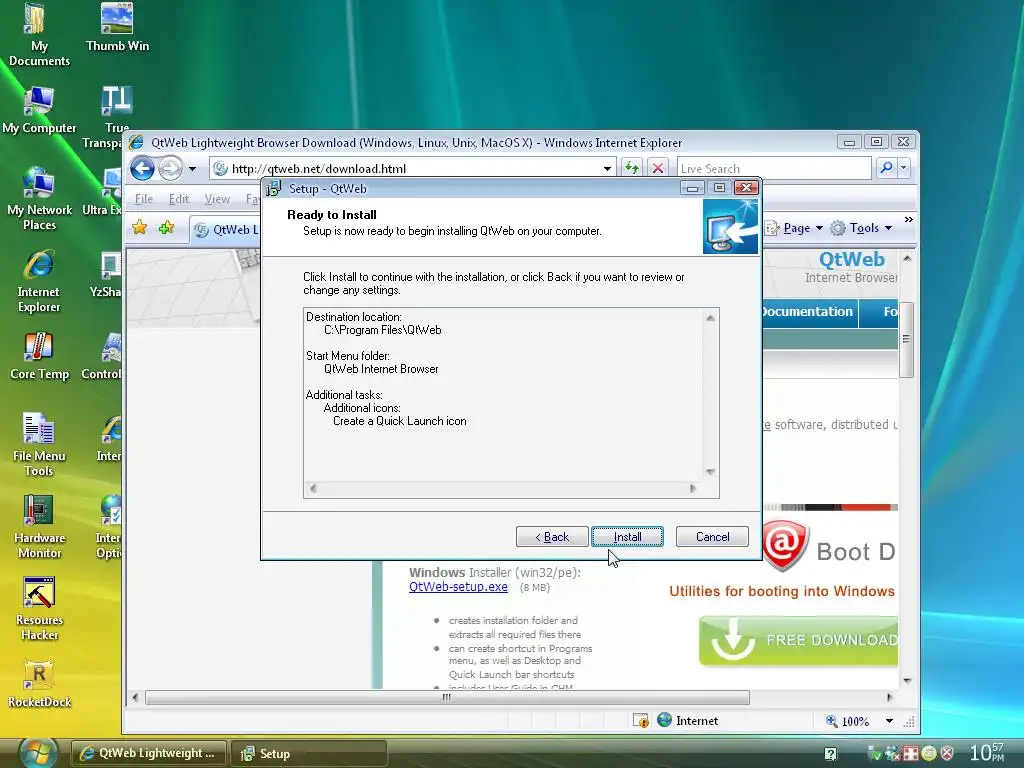Select the My Computer desktop icon
Image resolution: width=1024 pixels, height=768 pixels.
coord(39,110)
